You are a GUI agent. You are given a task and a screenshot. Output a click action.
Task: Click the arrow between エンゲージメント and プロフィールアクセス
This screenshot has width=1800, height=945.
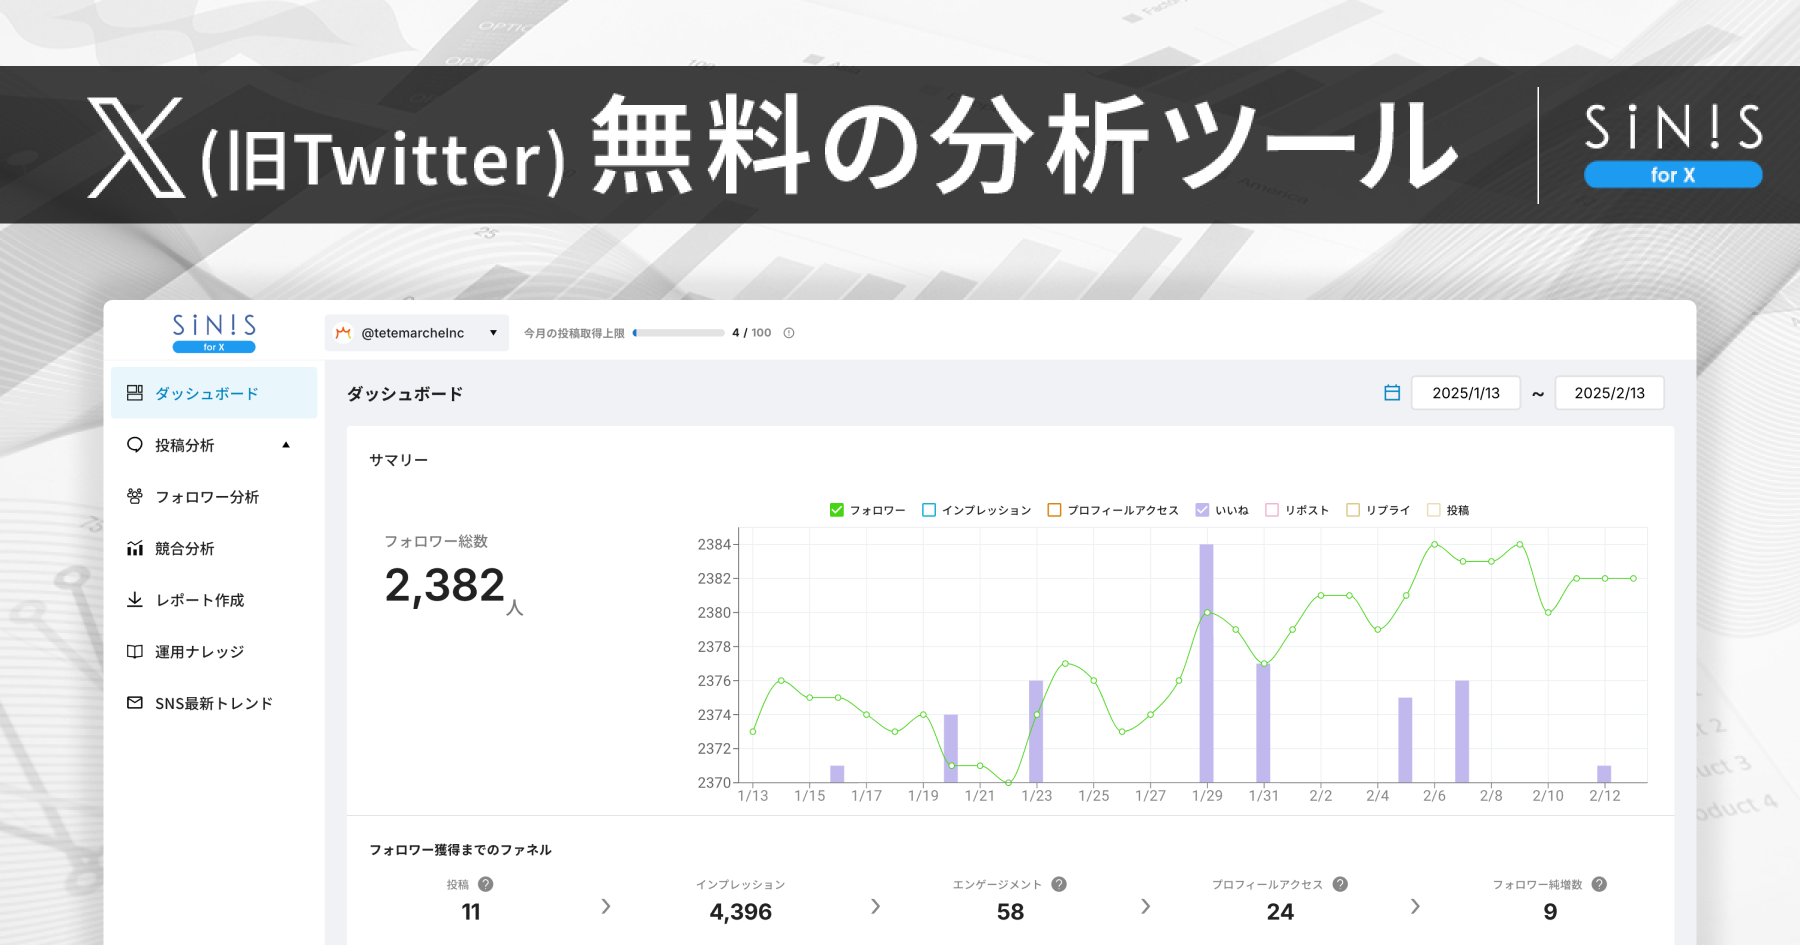click(1146, 906)
